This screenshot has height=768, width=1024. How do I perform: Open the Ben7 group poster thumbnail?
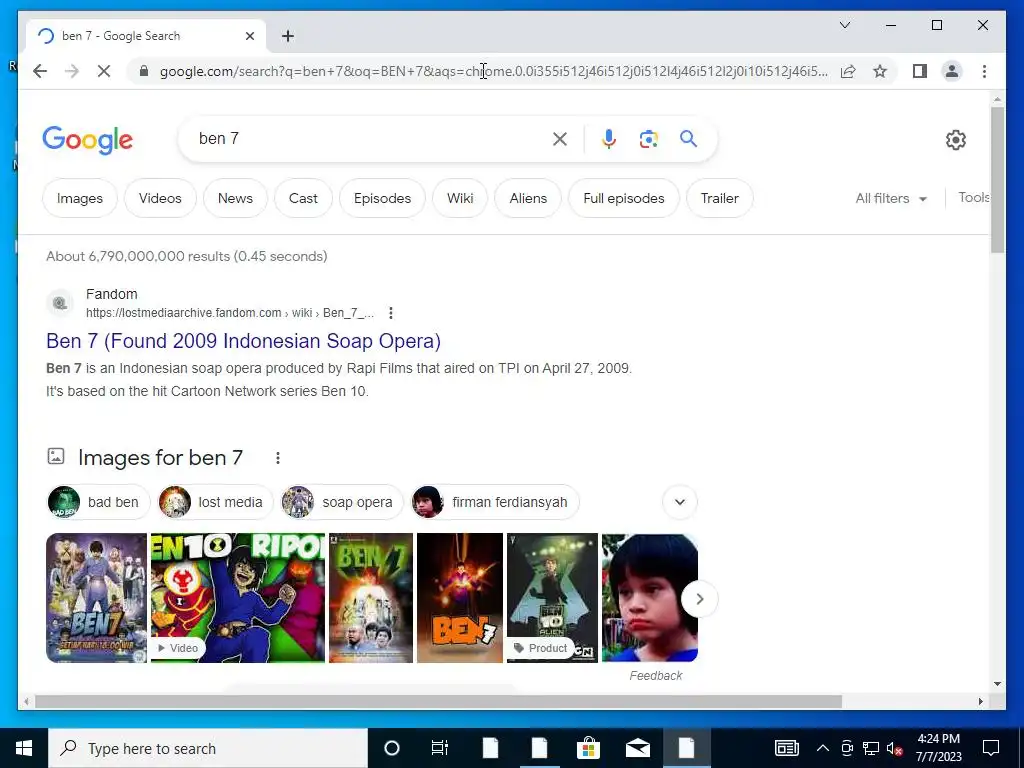point(97,598)
